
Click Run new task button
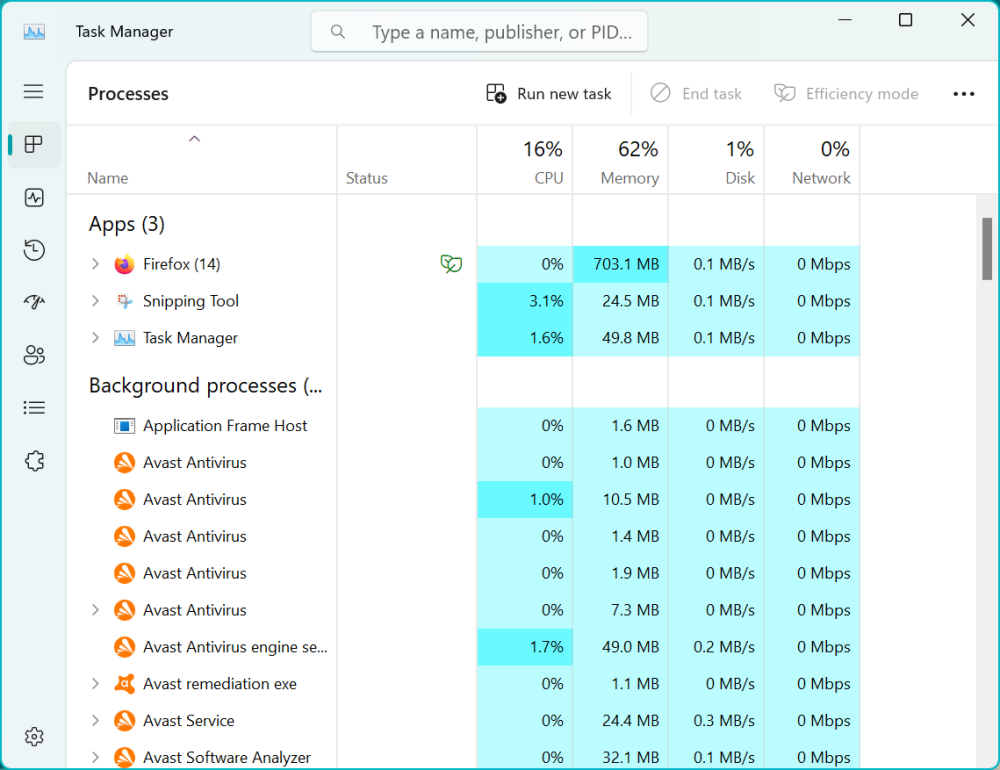(549, 94)
